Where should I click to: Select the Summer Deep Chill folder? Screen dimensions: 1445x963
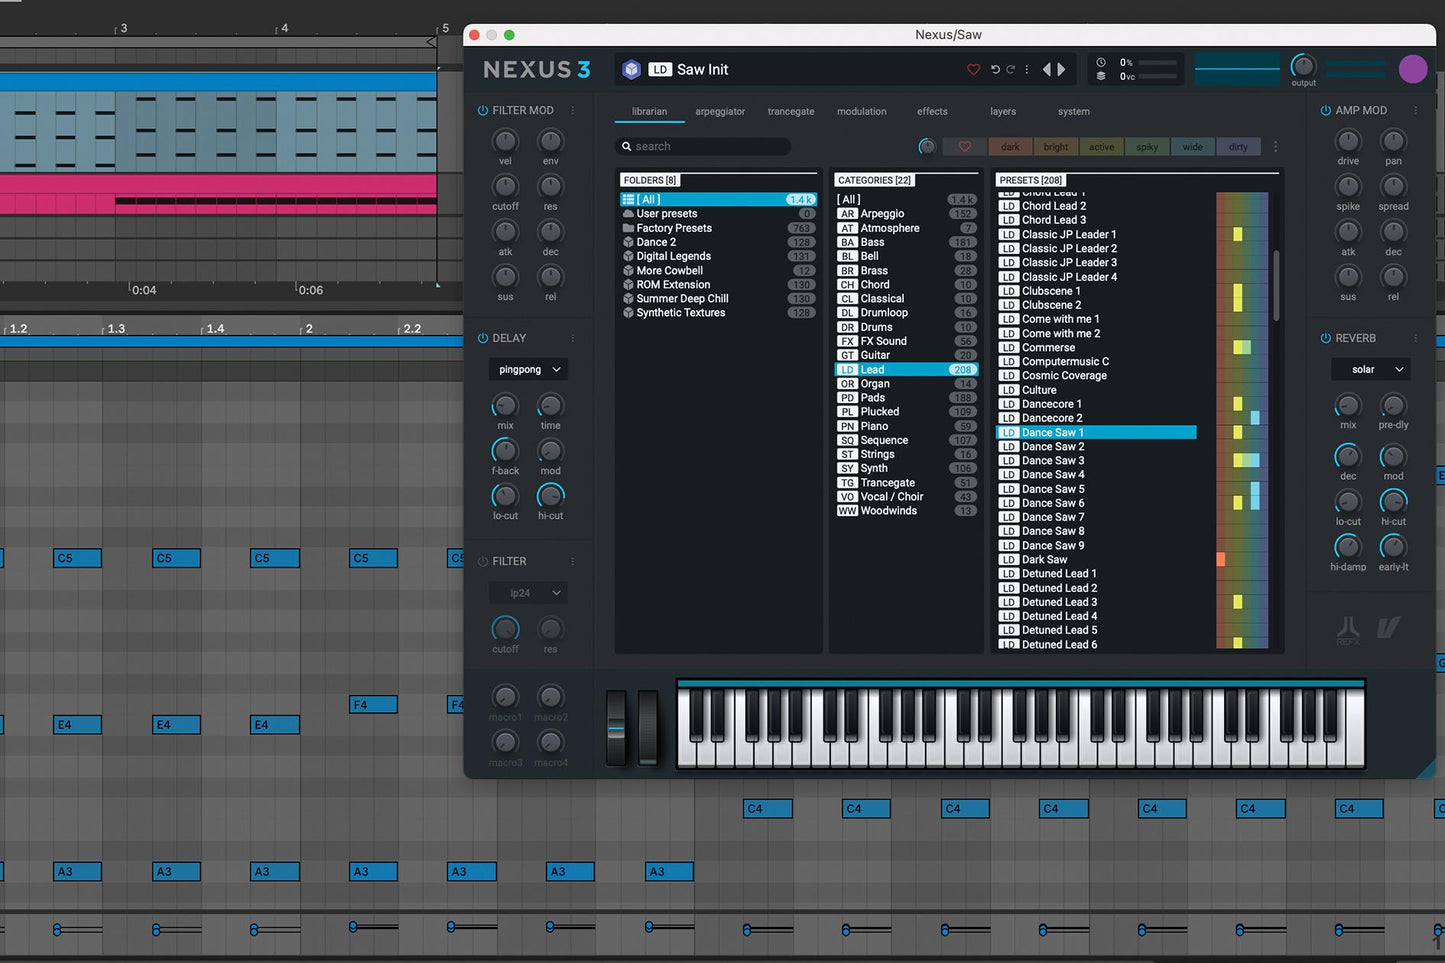click(x=718, y=299)
